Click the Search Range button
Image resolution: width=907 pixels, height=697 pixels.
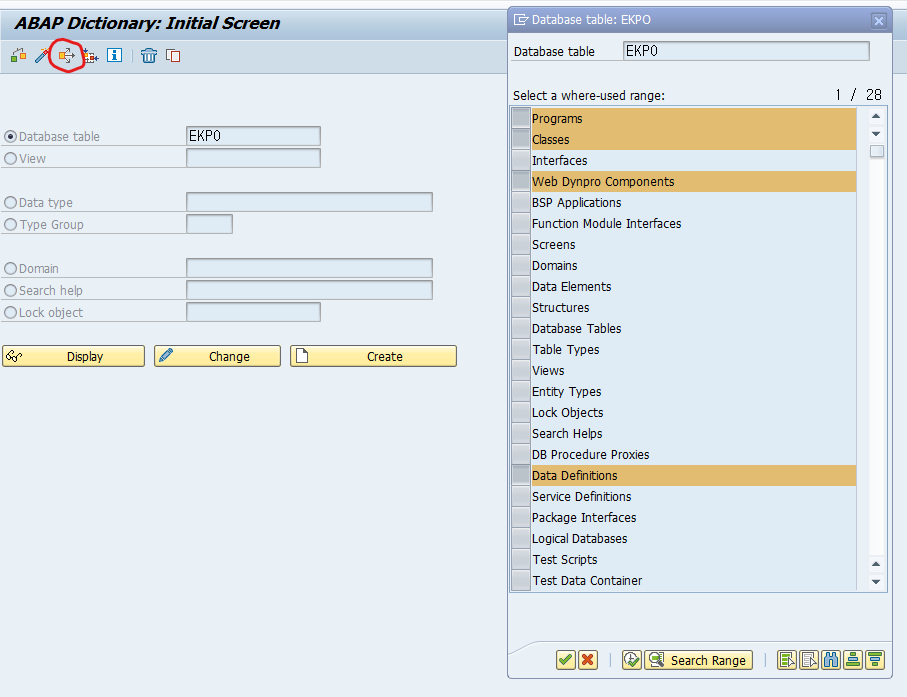point(698,660)
